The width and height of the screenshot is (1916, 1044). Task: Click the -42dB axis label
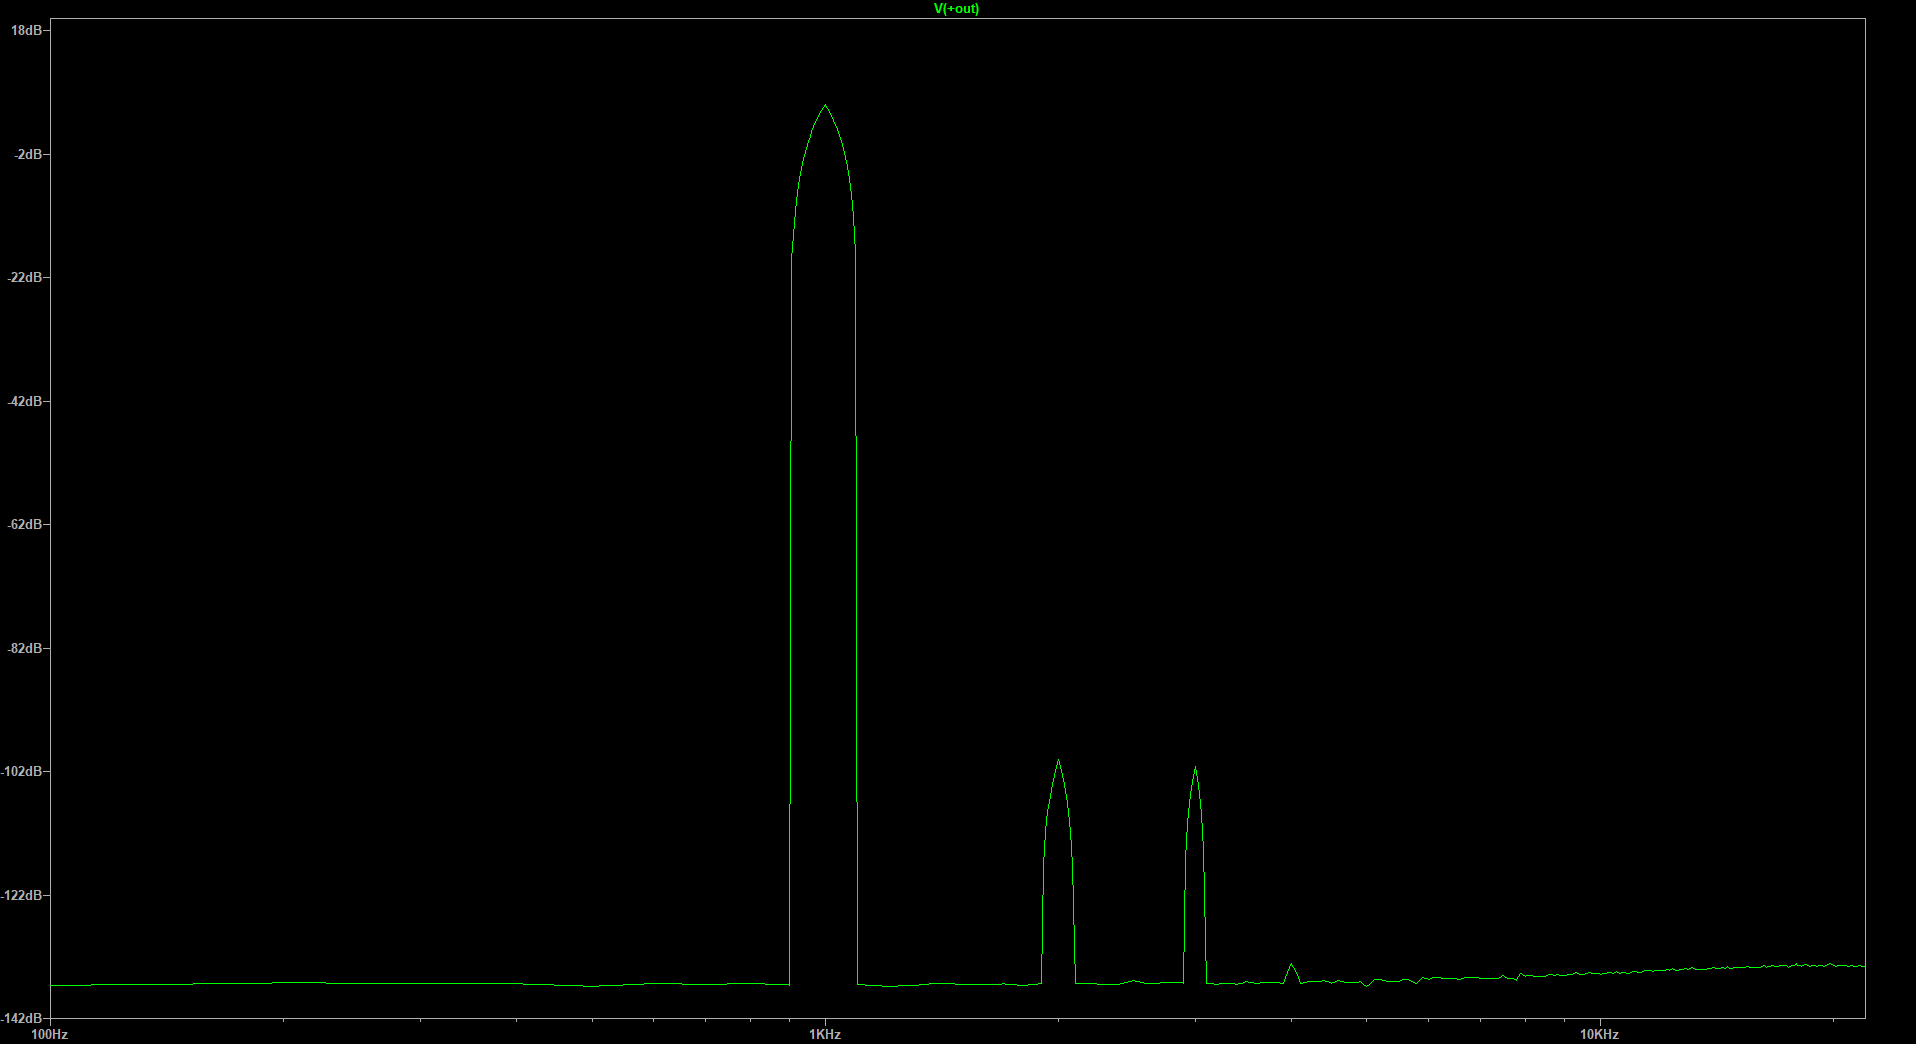(25, 401)
